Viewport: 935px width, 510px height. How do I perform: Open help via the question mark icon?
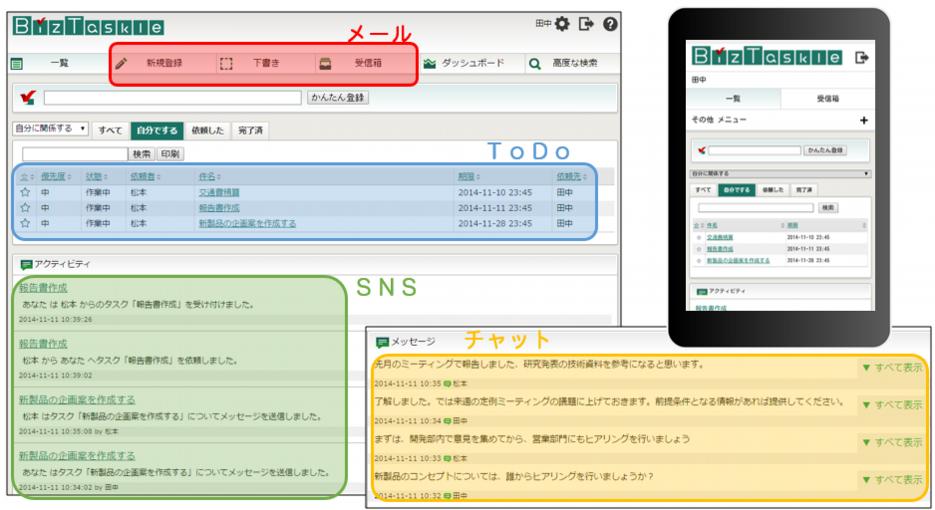[609, 23]
